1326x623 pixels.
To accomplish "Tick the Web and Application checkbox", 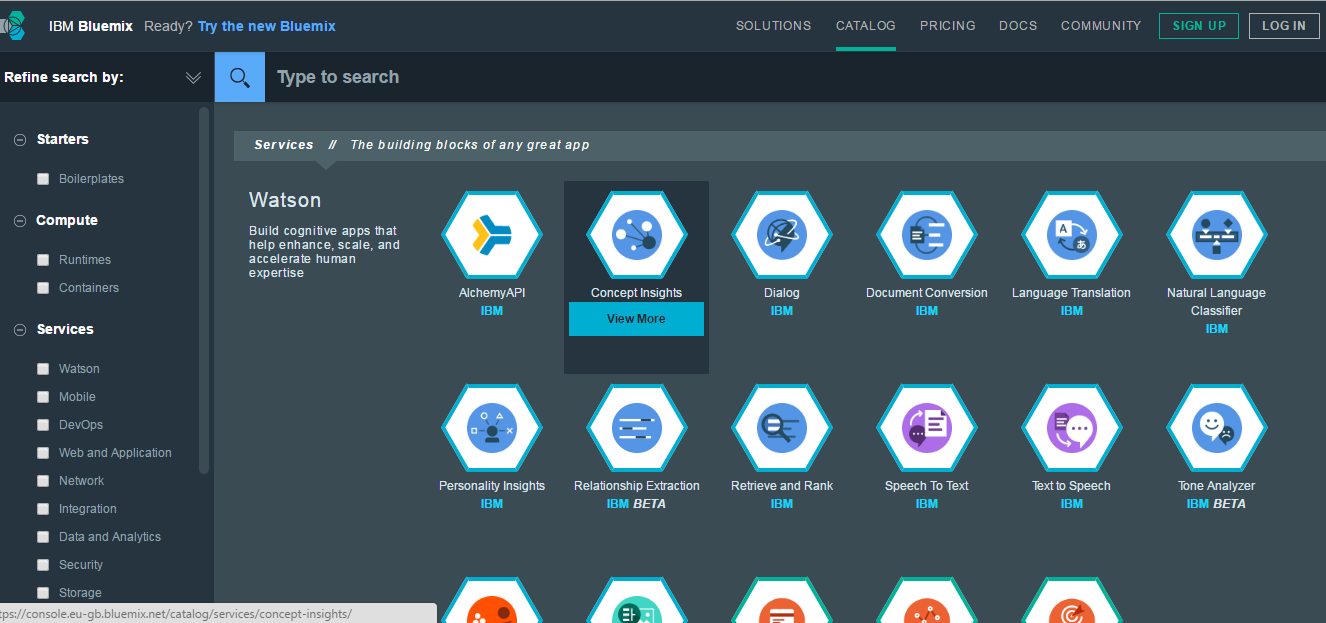I will tap(43, 453).
